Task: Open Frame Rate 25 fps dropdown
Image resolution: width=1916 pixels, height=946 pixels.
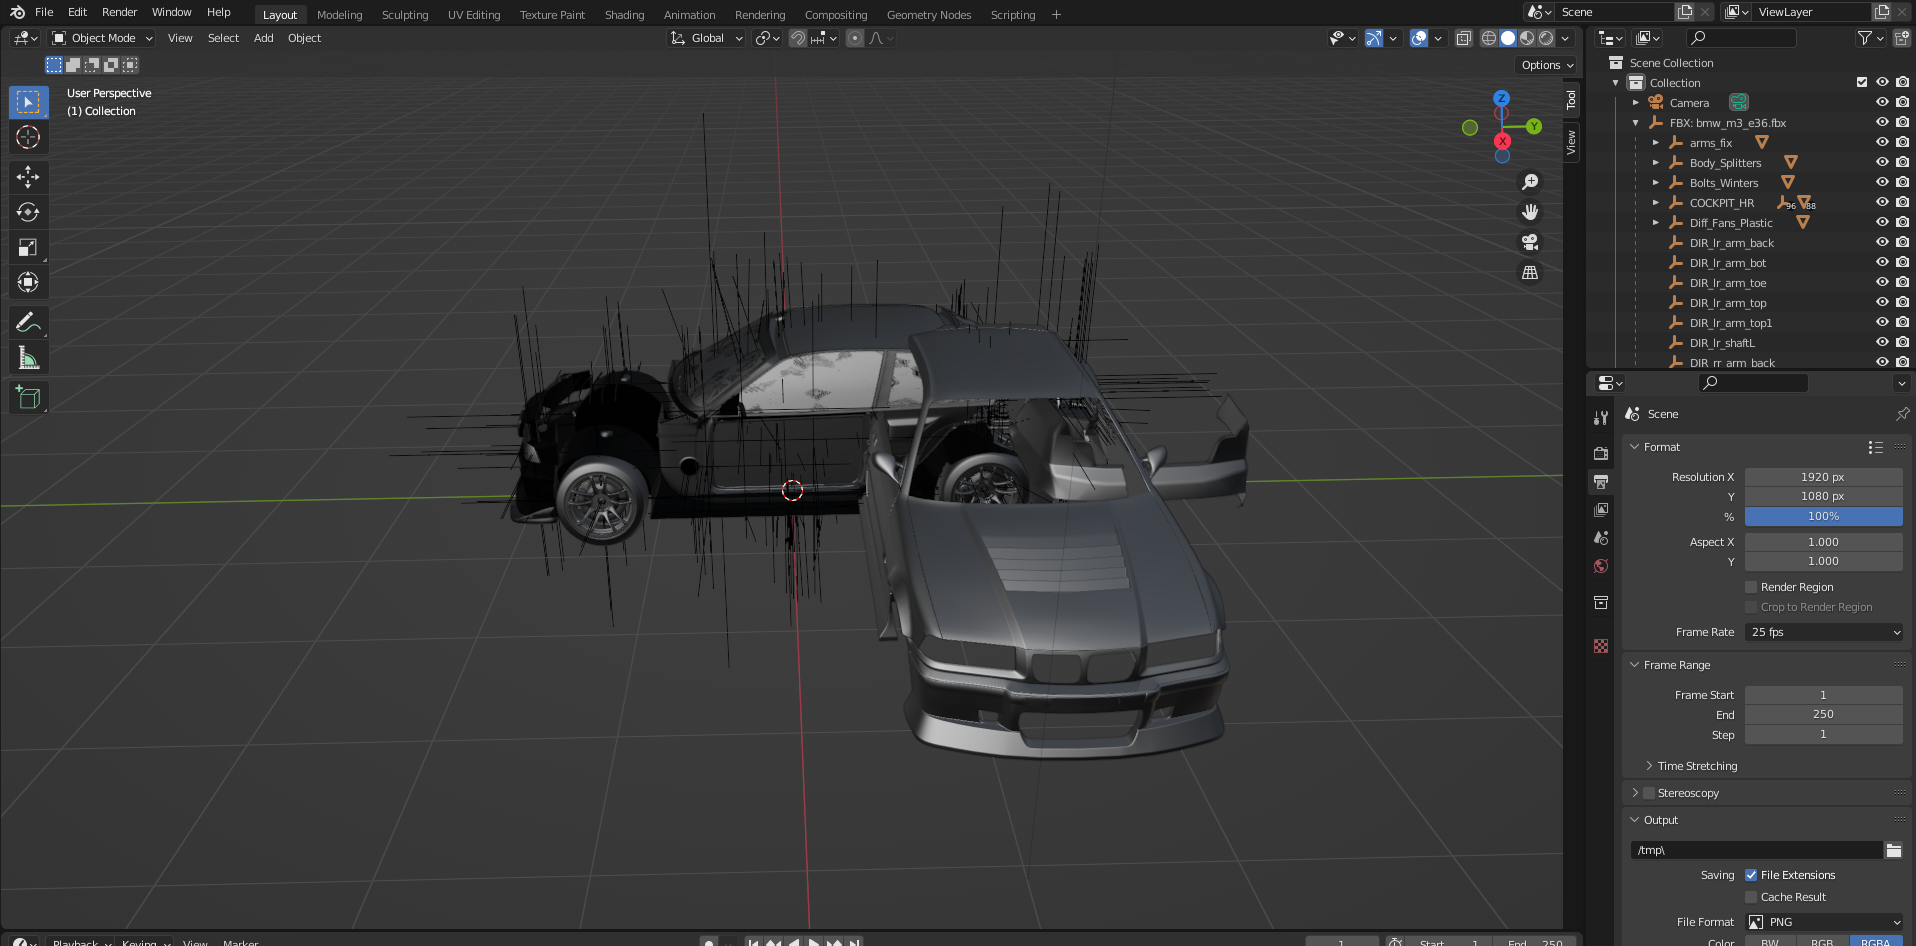Action: click(1824, 632)
